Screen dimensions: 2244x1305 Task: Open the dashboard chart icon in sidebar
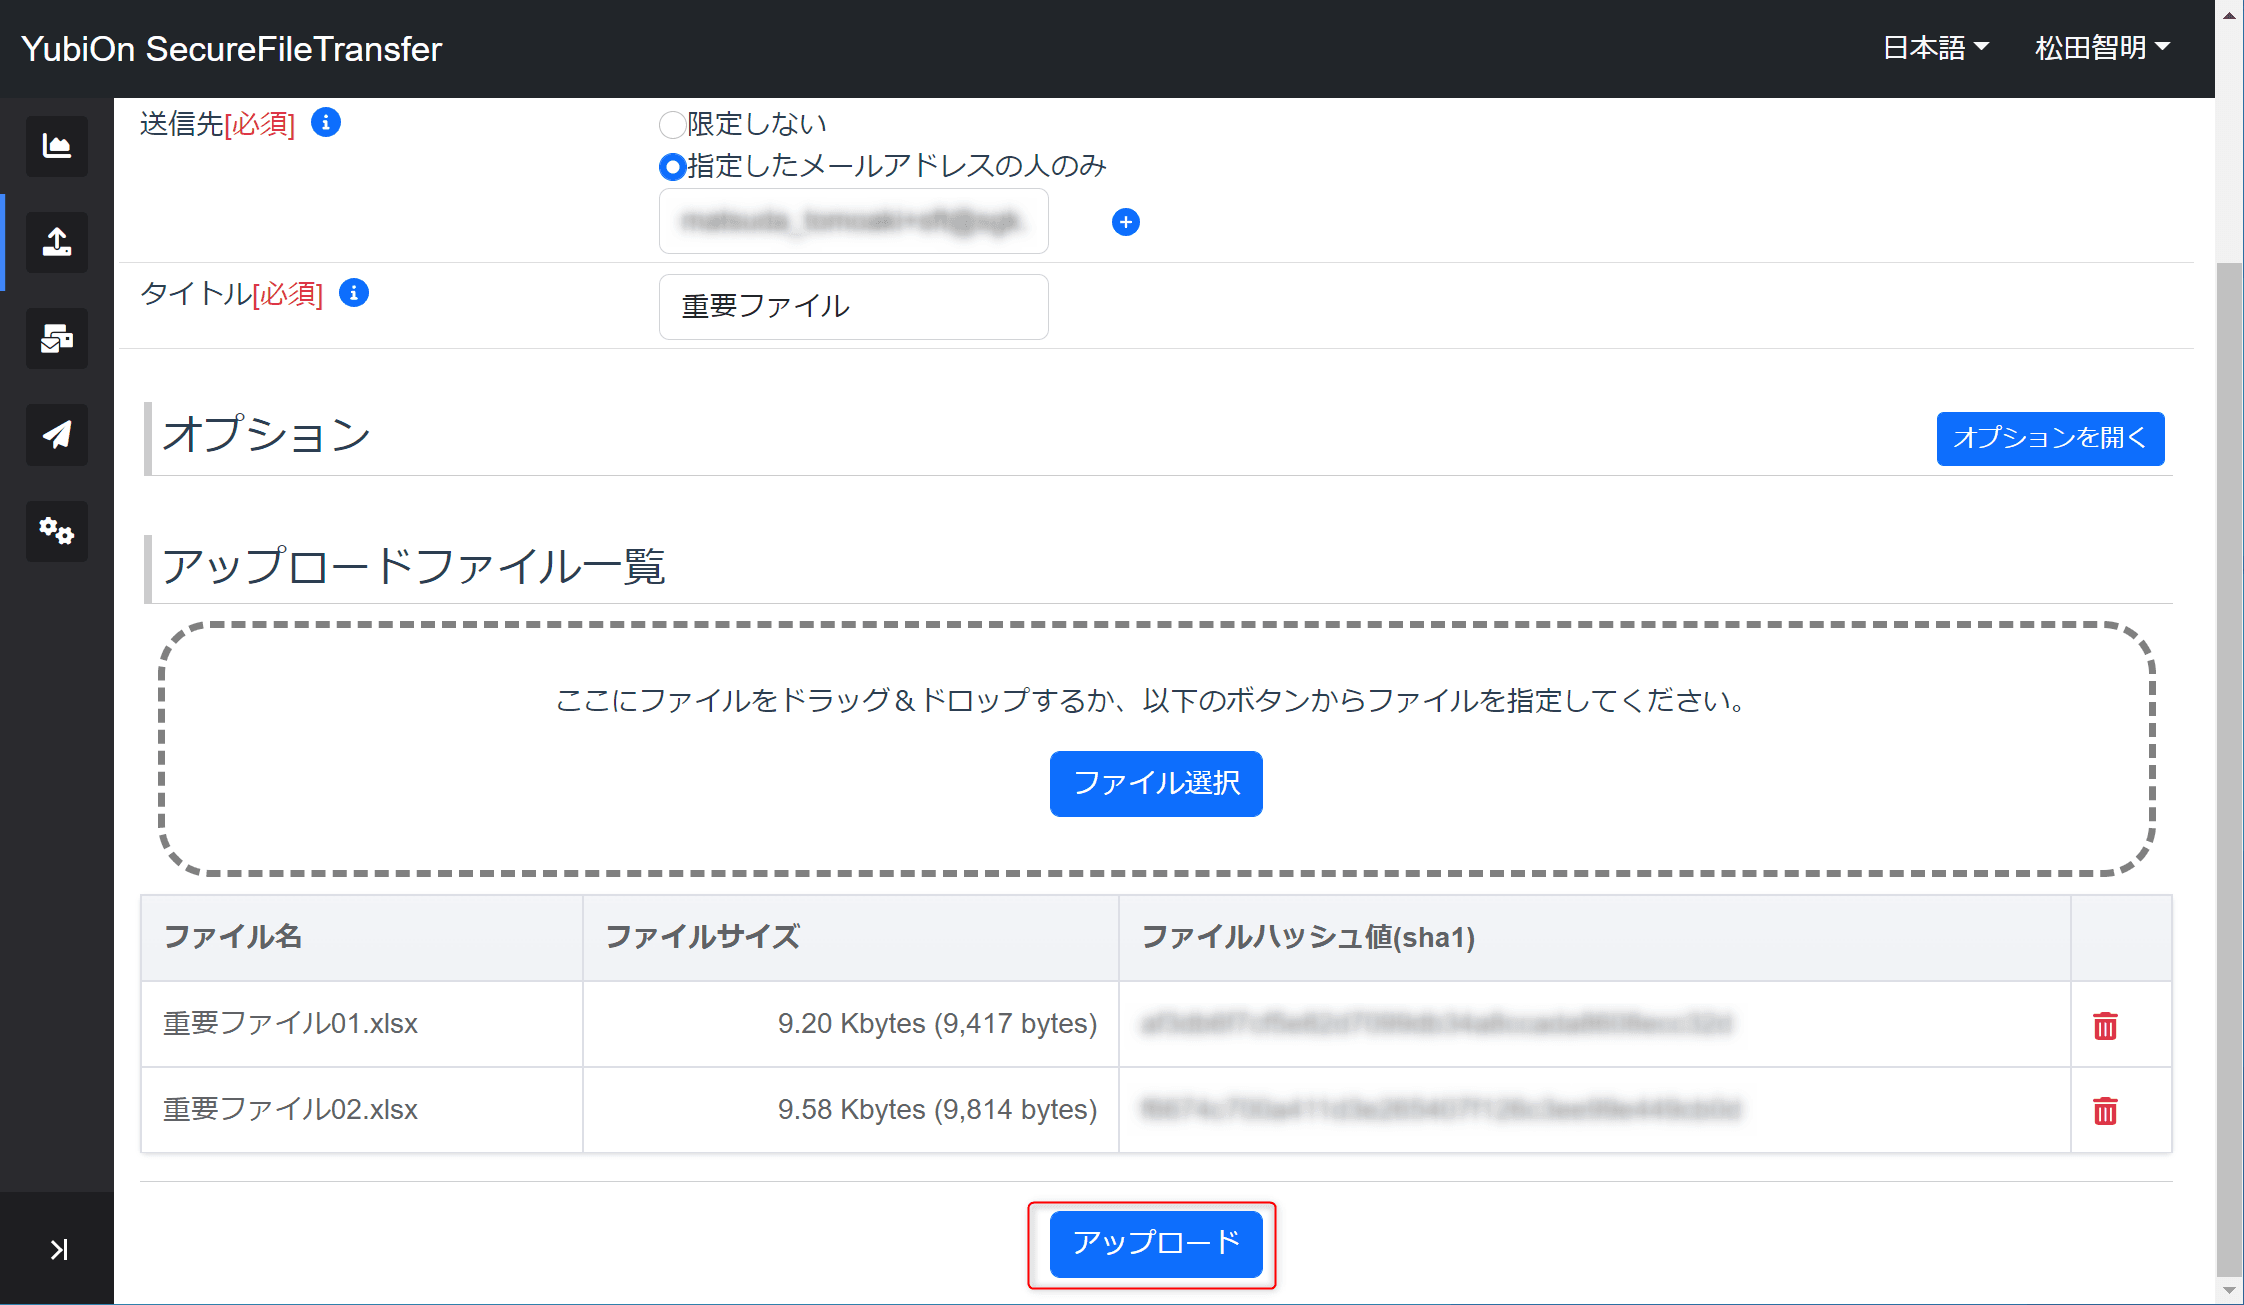[x=57, y=146]
